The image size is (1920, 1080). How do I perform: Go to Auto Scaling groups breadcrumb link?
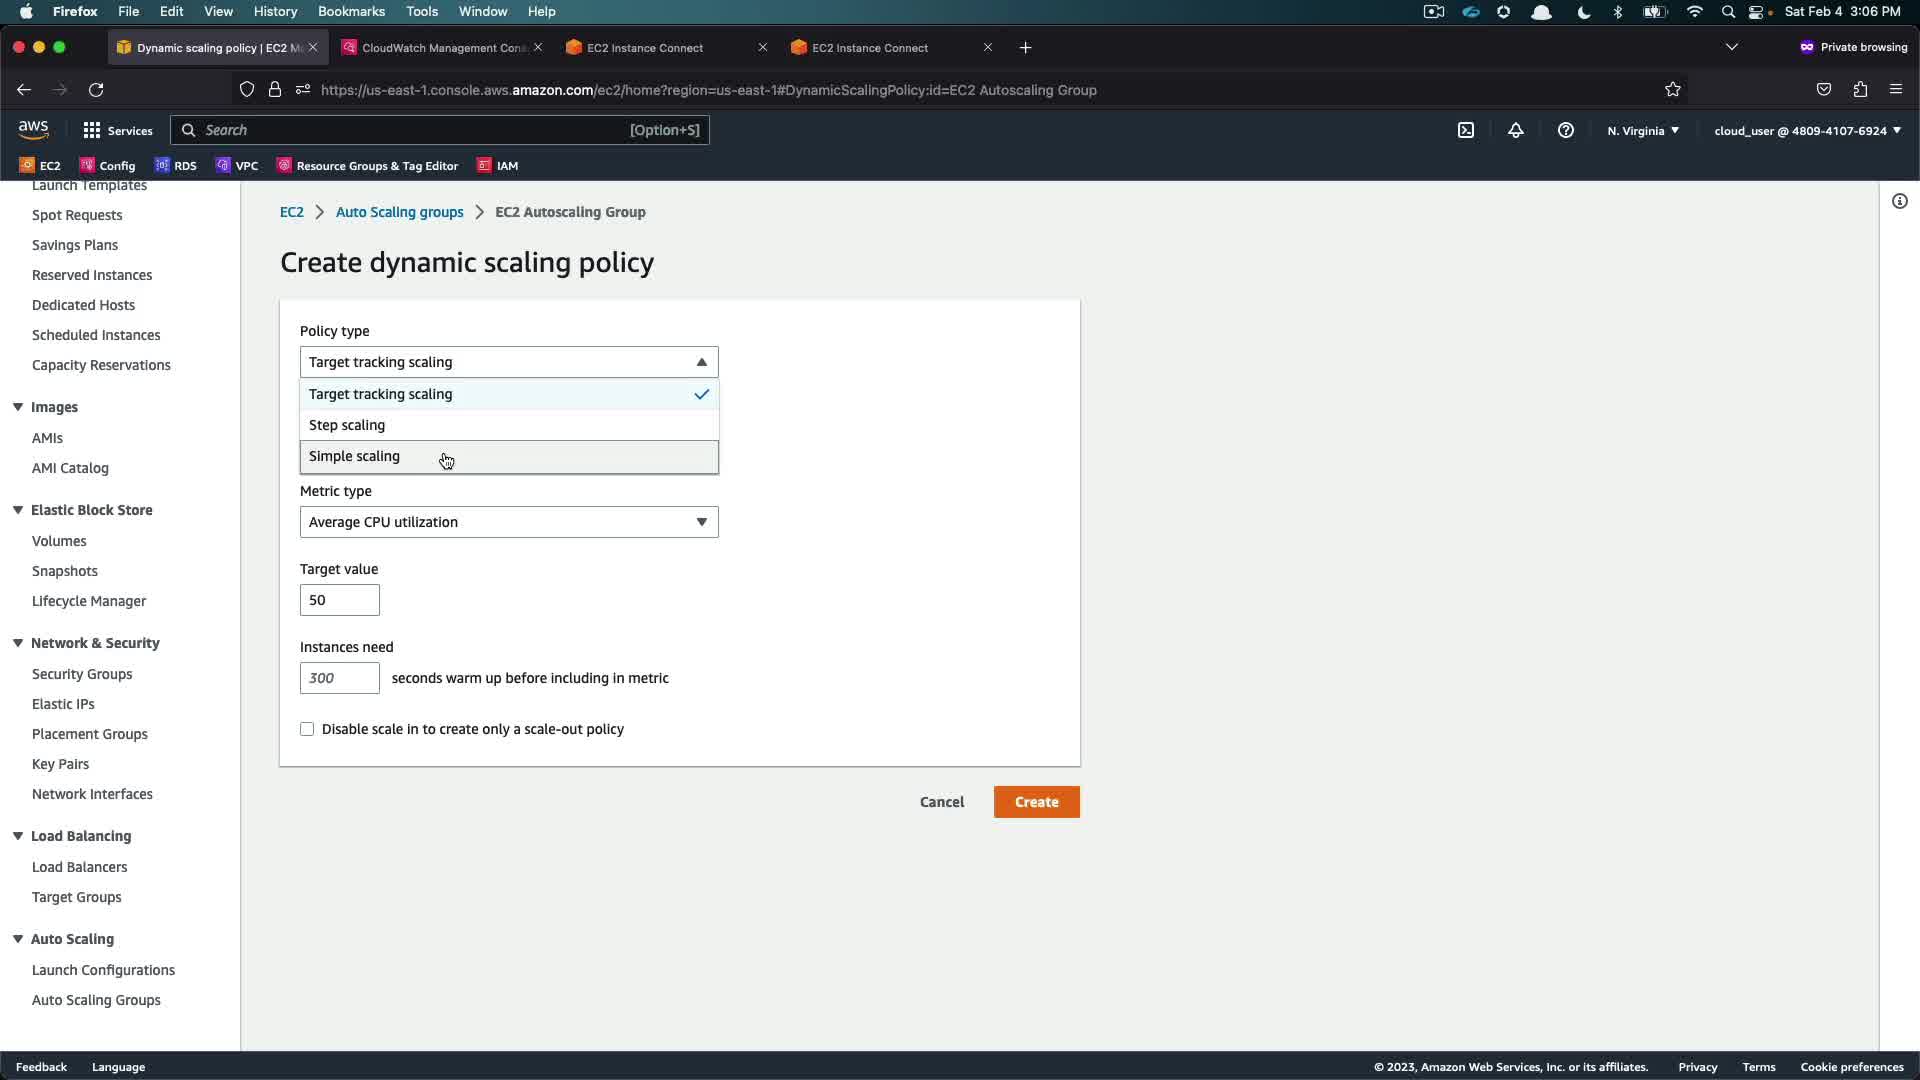point(399,212)
